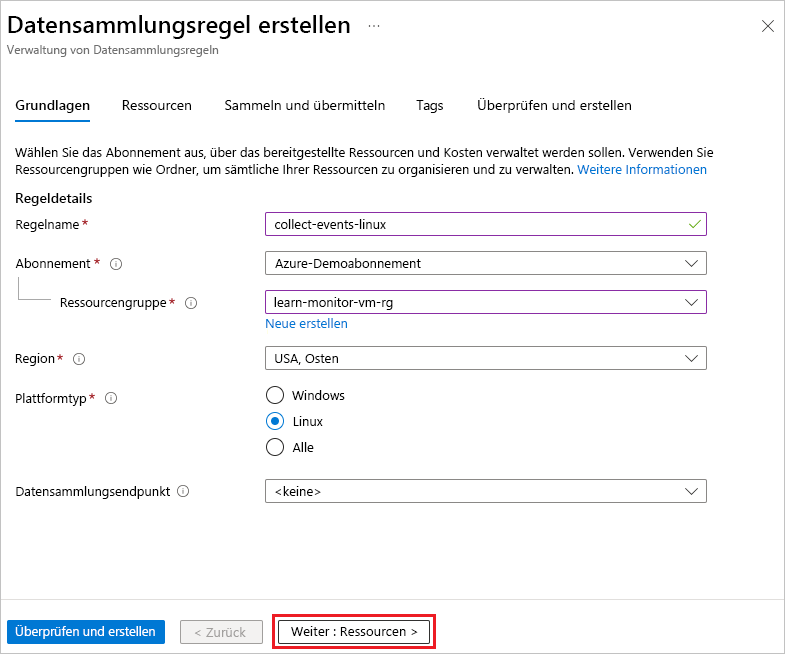The height and width of the screenshot is (654, 785).
Task: Open the Weitere Informationen link
Action: tap(642, 170)
